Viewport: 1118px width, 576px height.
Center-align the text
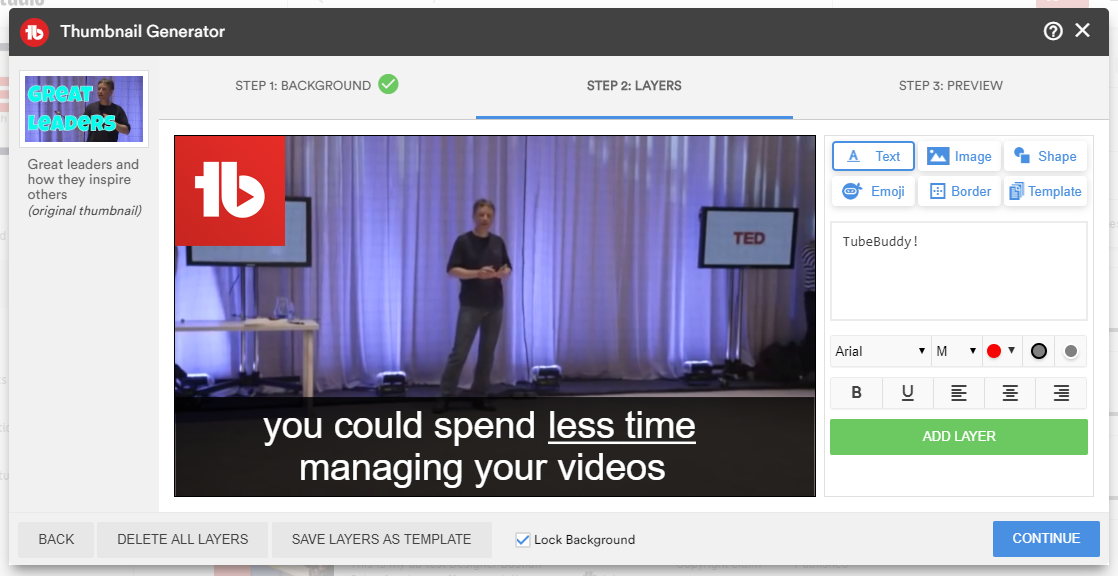[x=1010, y=393]
